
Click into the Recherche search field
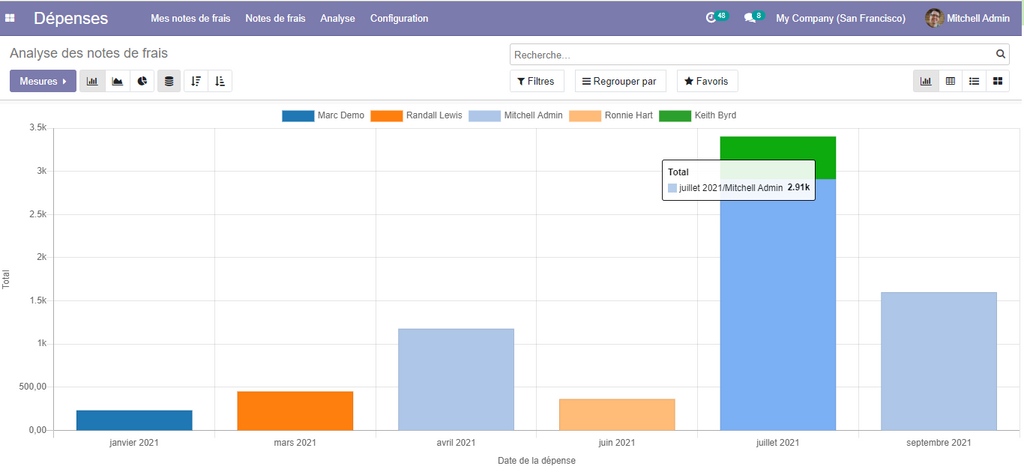(750, 54)
